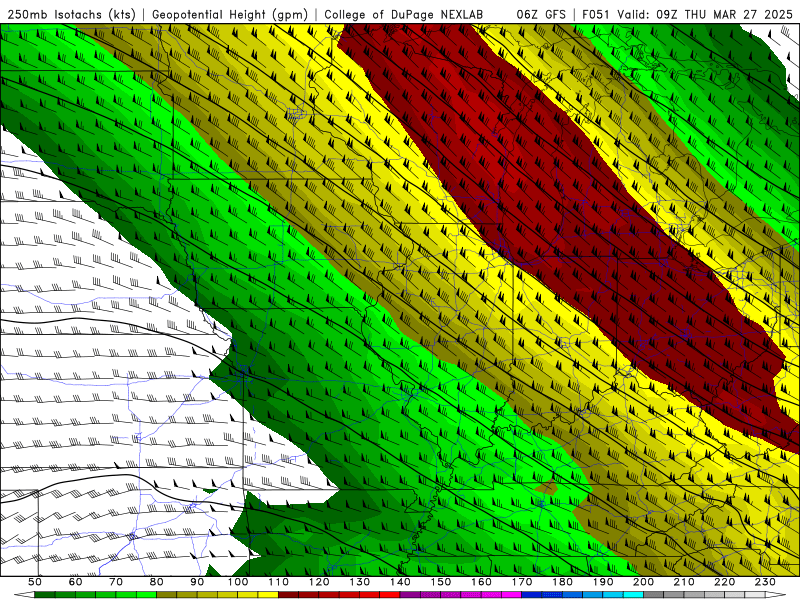Click the '70' value on the legend
Screen dimensions: 800x600
116,582
